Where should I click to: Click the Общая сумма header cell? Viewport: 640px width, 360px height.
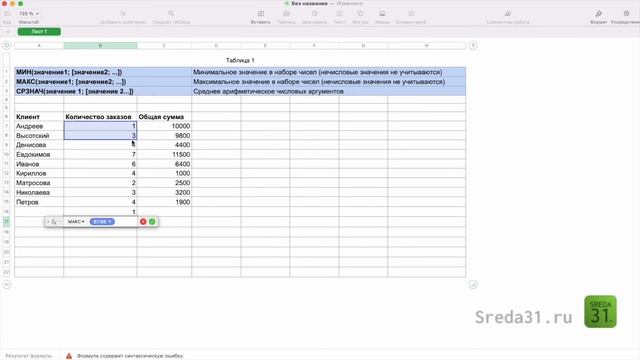coord(164,117)
